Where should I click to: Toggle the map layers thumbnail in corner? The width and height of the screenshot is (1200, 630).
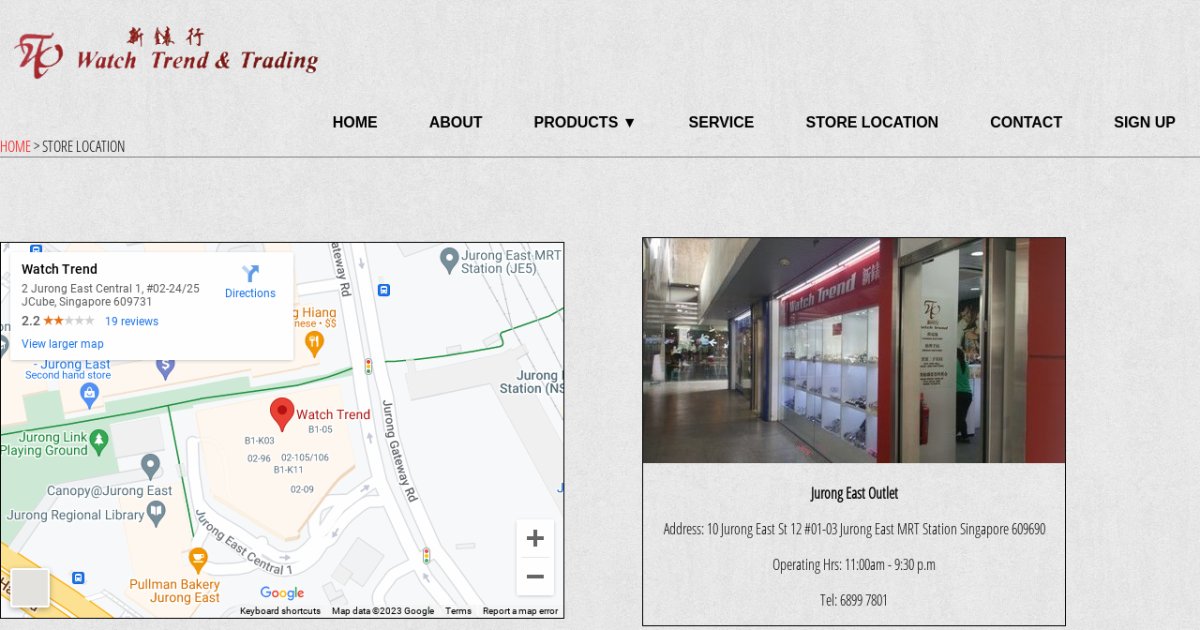(30, 588)
